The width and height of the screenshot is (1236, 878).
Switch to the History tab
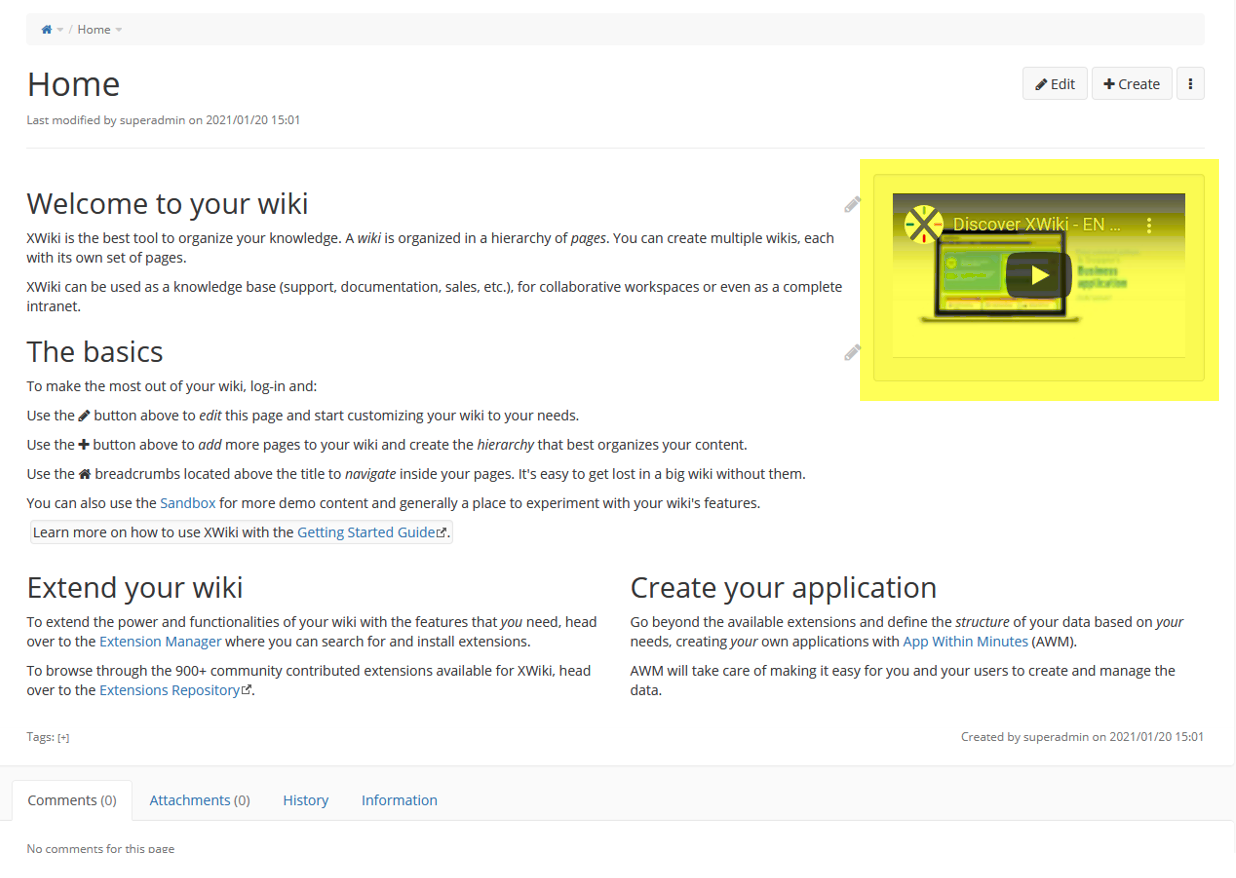(306, 800)
